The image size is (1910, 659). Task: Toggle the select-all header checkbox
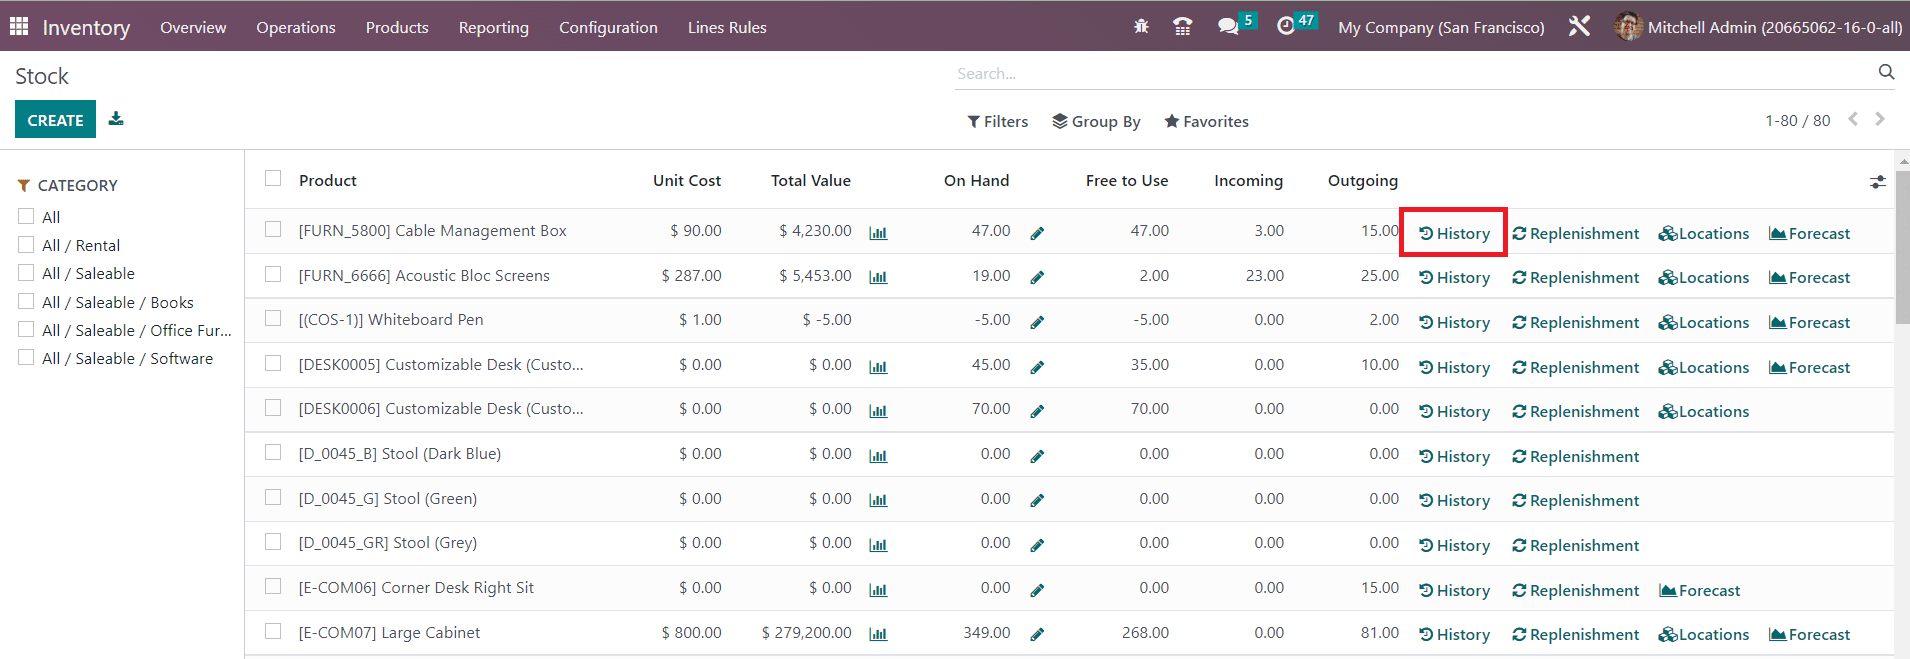tap(273, 179)
